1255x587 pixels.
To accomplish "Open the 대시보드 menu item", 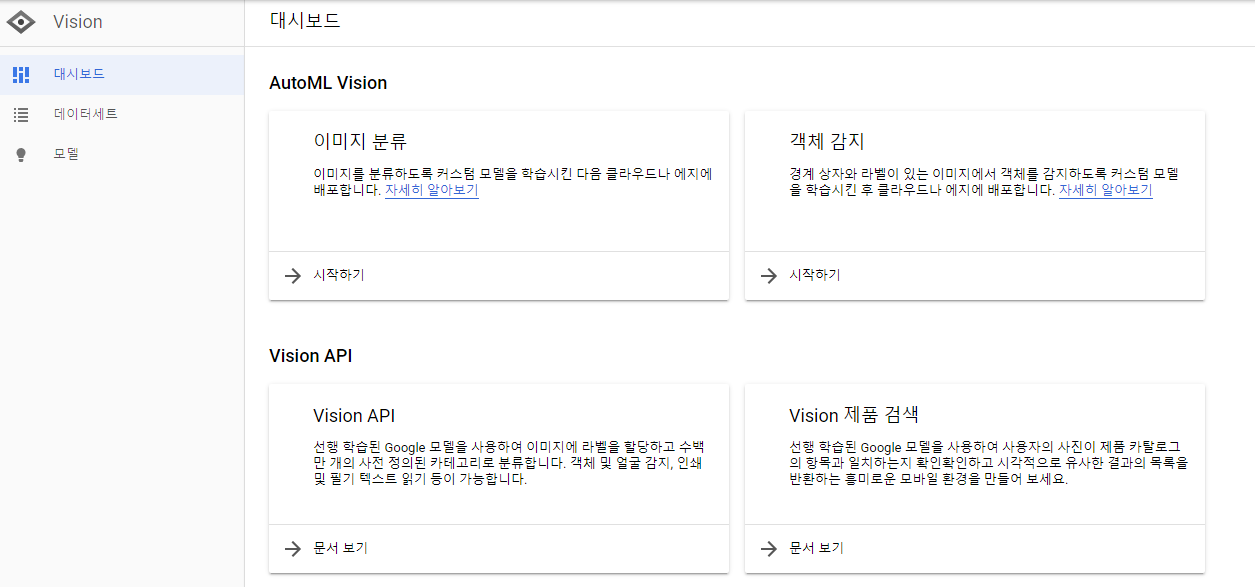I will click(122, 74).
